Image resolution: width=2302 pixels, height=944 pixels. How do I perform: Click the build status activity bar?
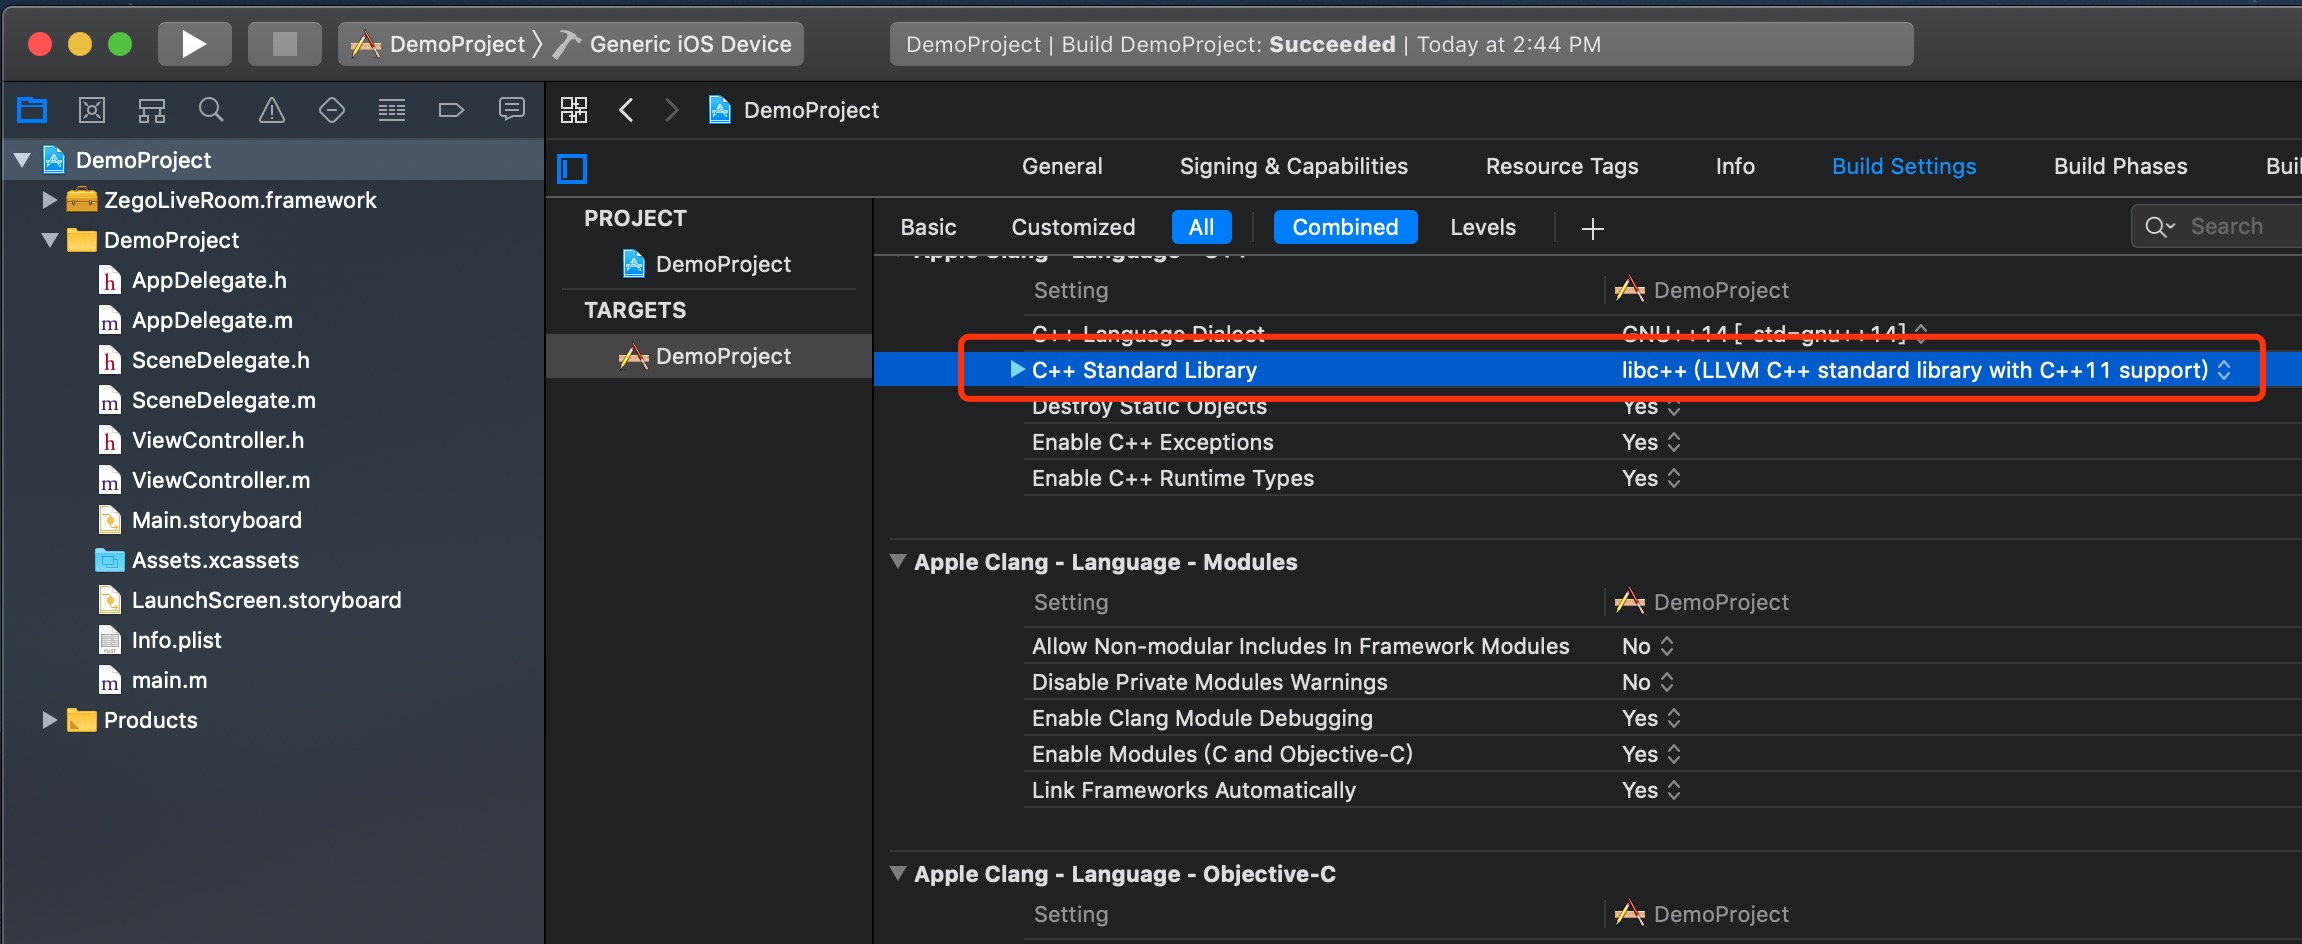tap(1401, 44)
